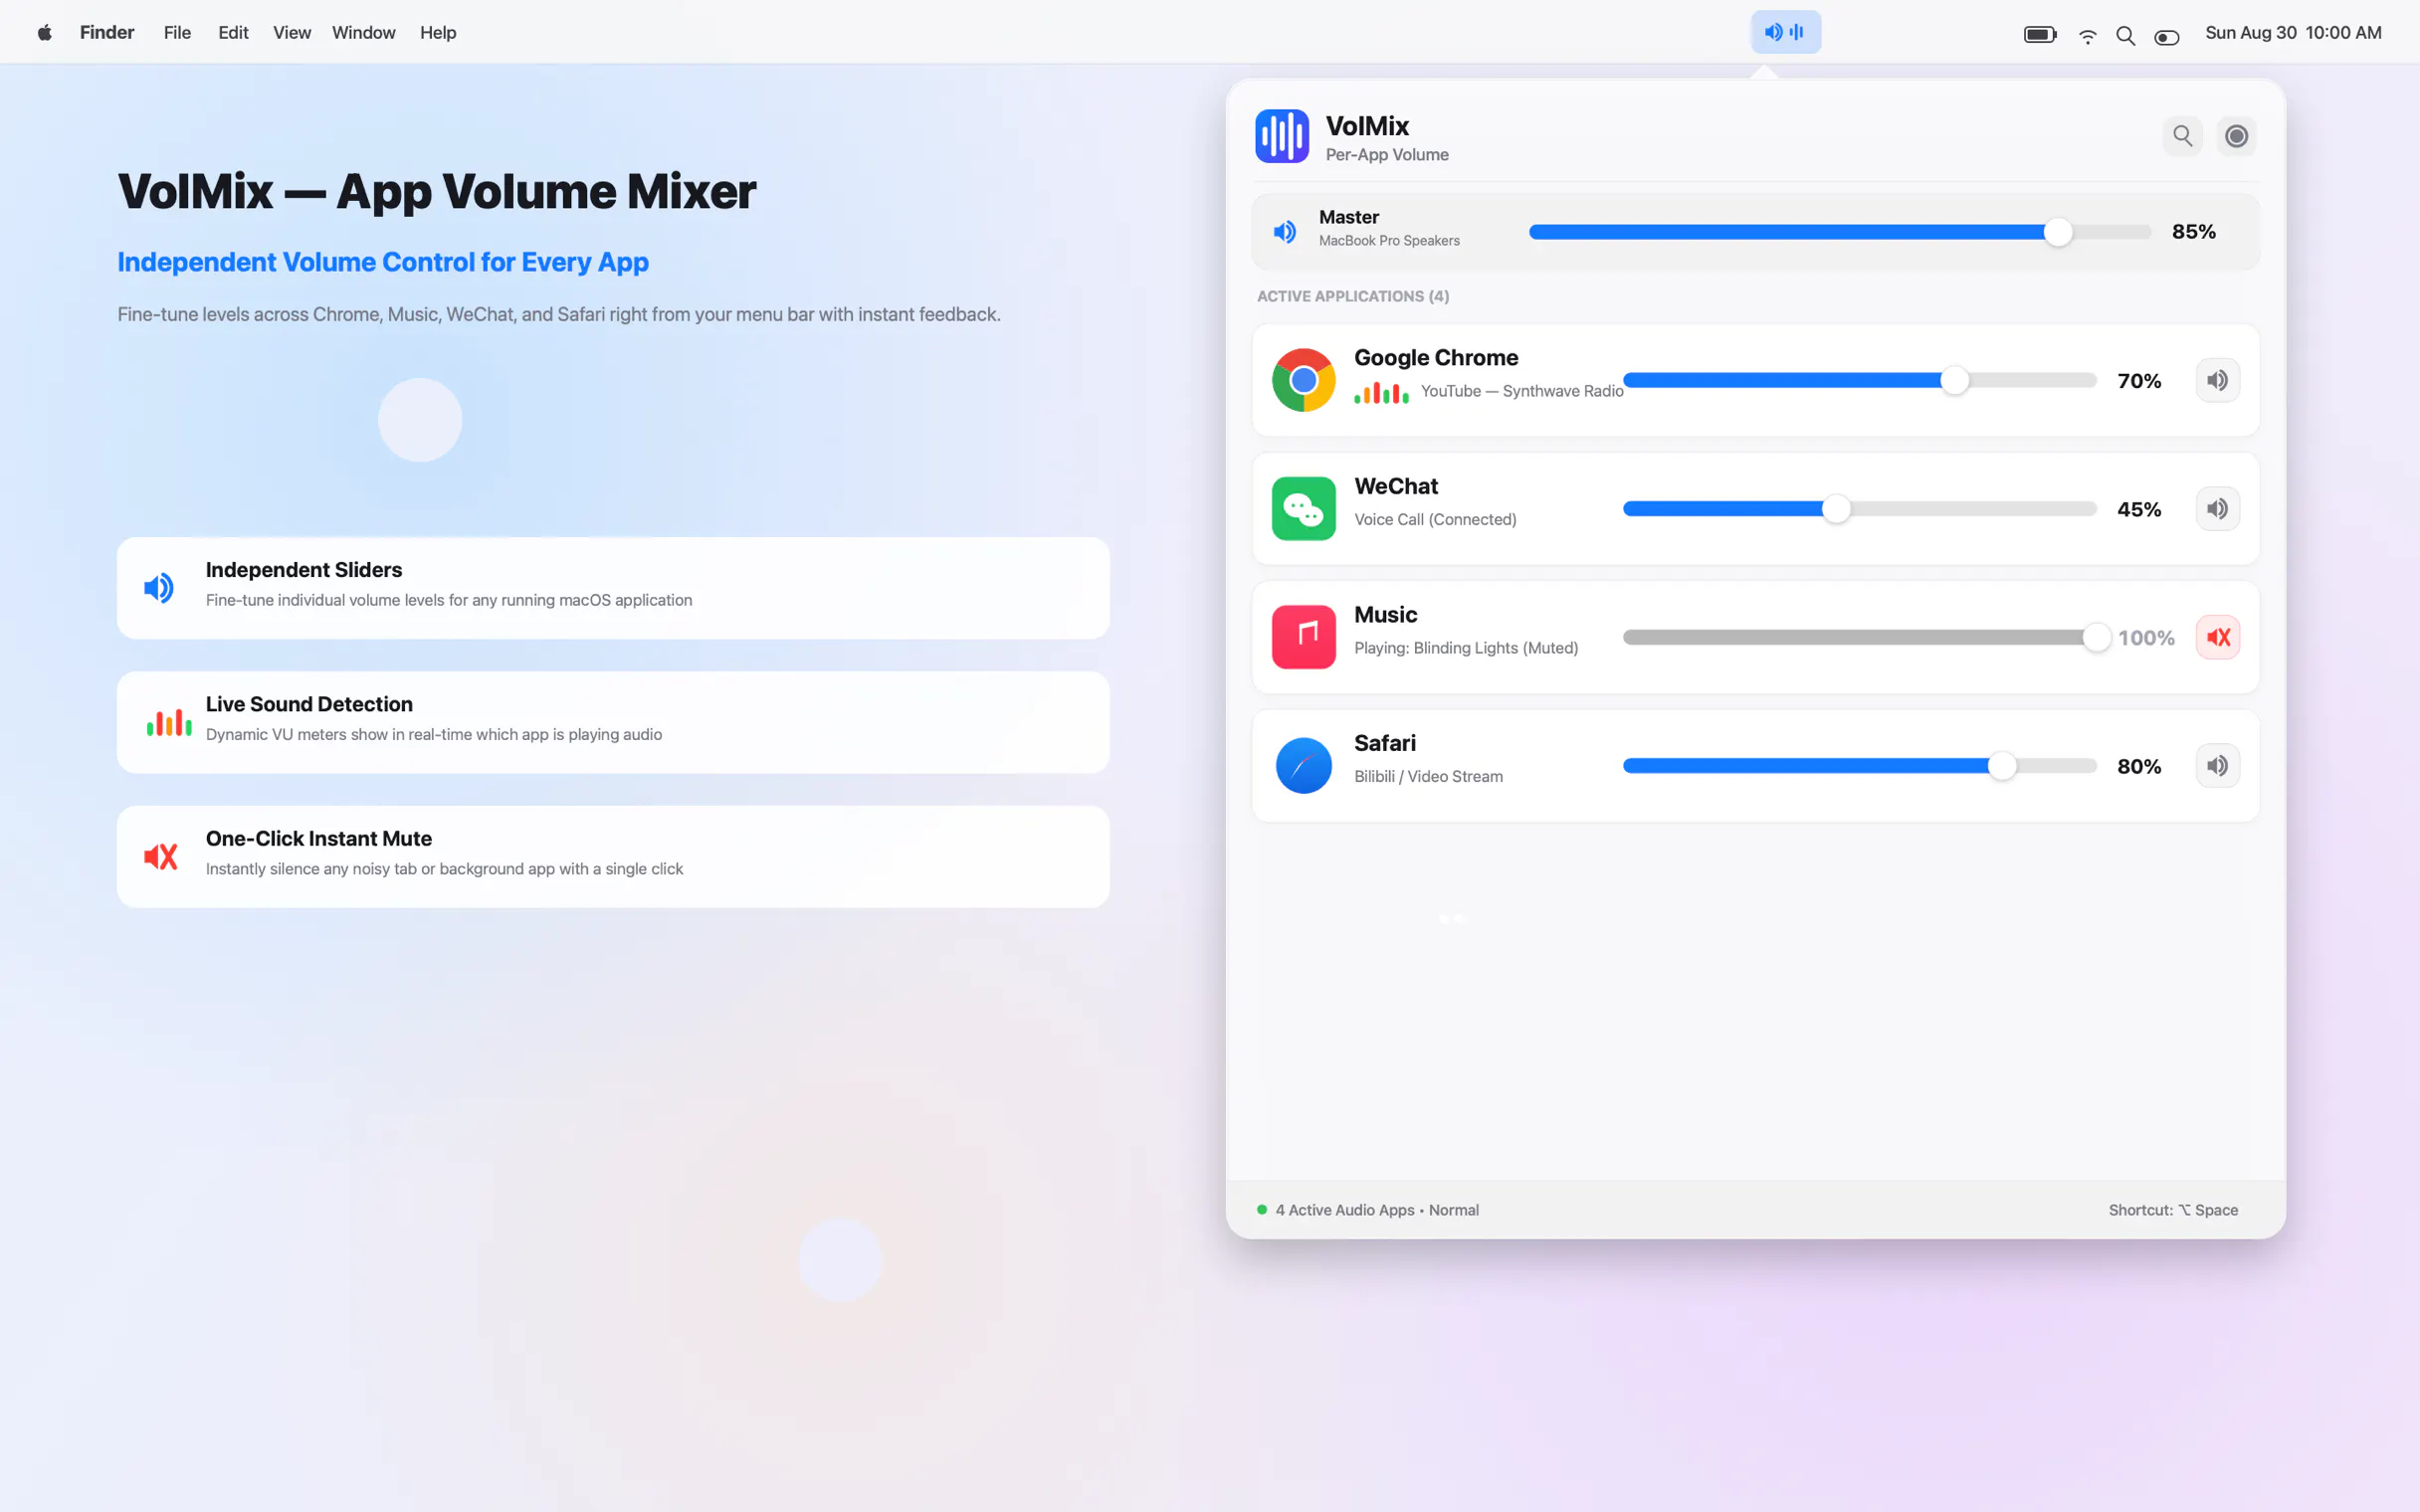The width and height of the screenshot is (2420, 1512).
Task: Click 'YouTube — Synthwave Radio' subtitle
Action: pyautogui.click(x=1522, y=391)
